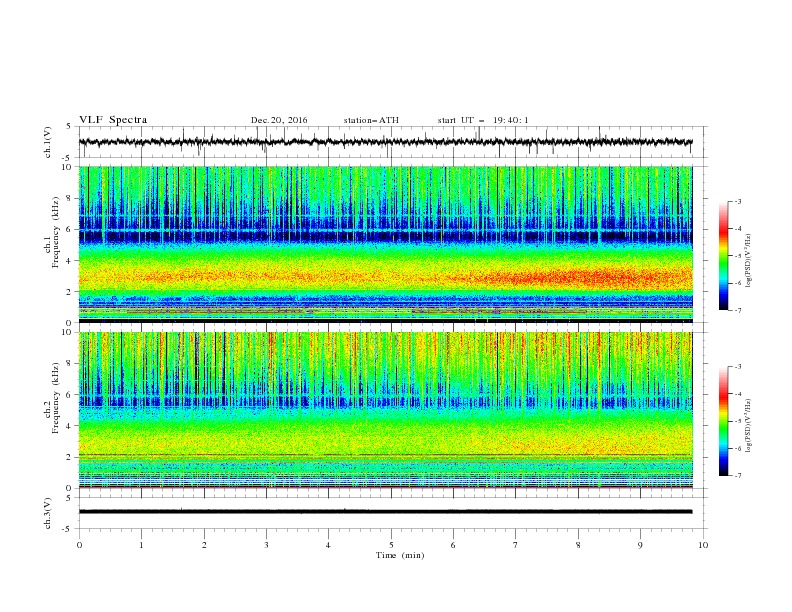Click time axis tick label "9"
The height and width of the screenshot is (612, 792).
[640, 545]
